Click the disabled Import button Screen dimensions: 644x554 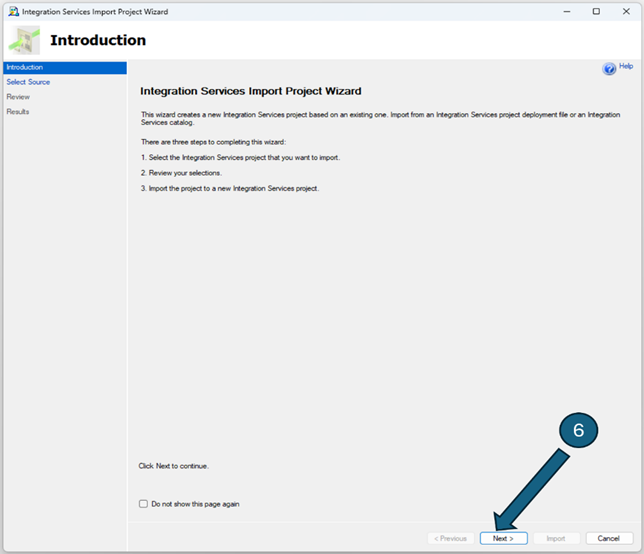coord(556,538)
